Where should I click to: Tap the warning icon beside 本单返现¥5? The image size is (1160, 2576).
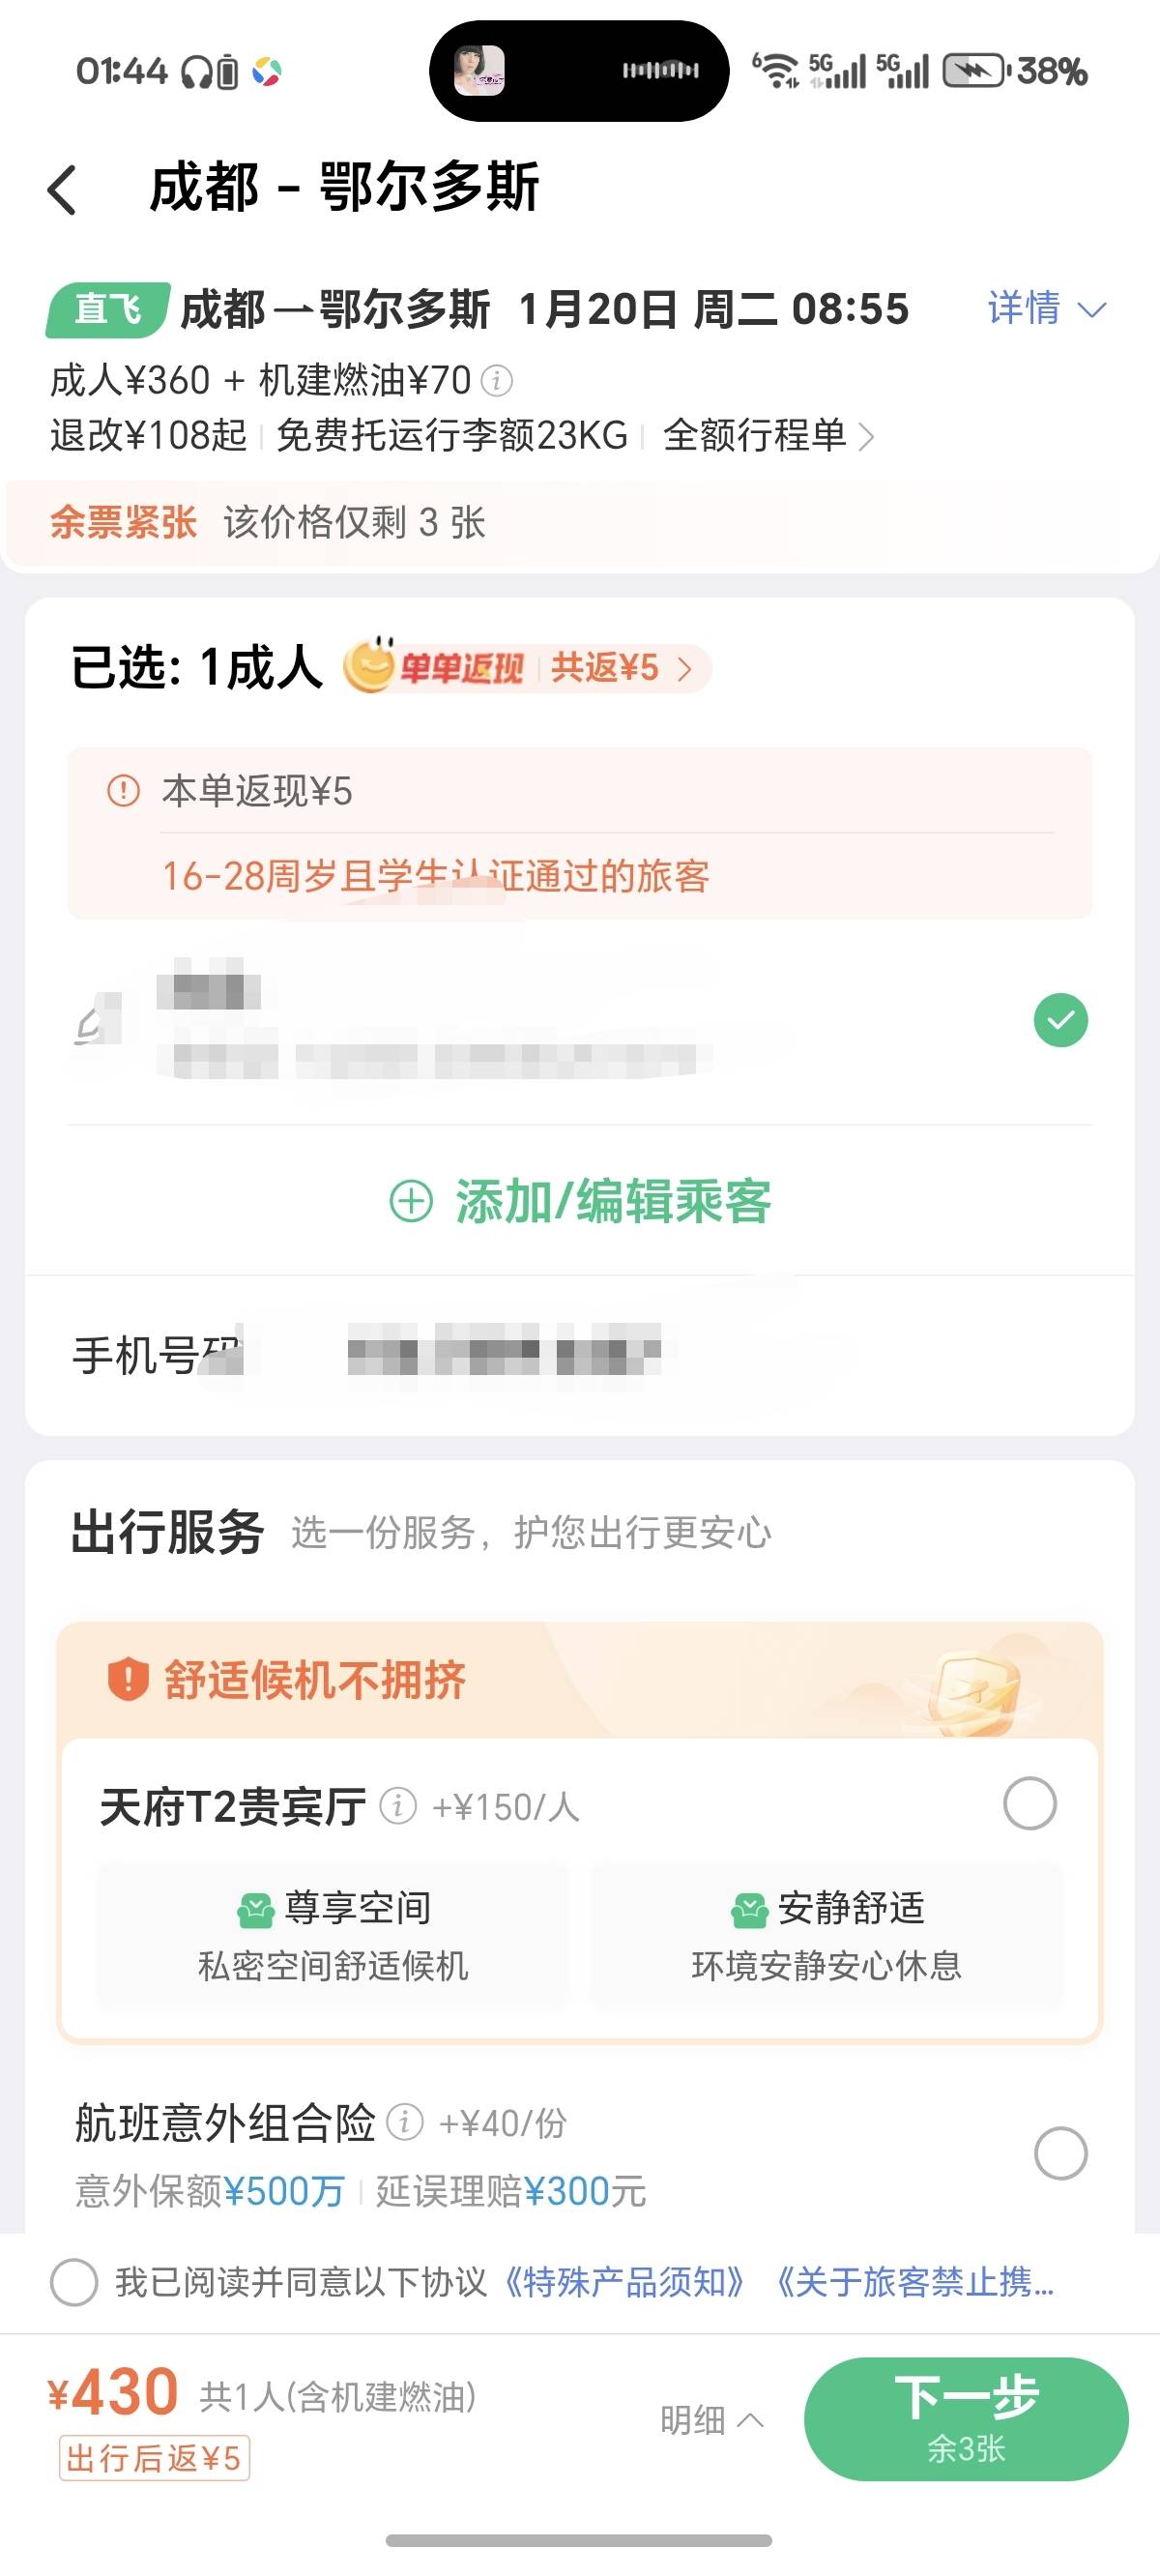click(123, 791)
